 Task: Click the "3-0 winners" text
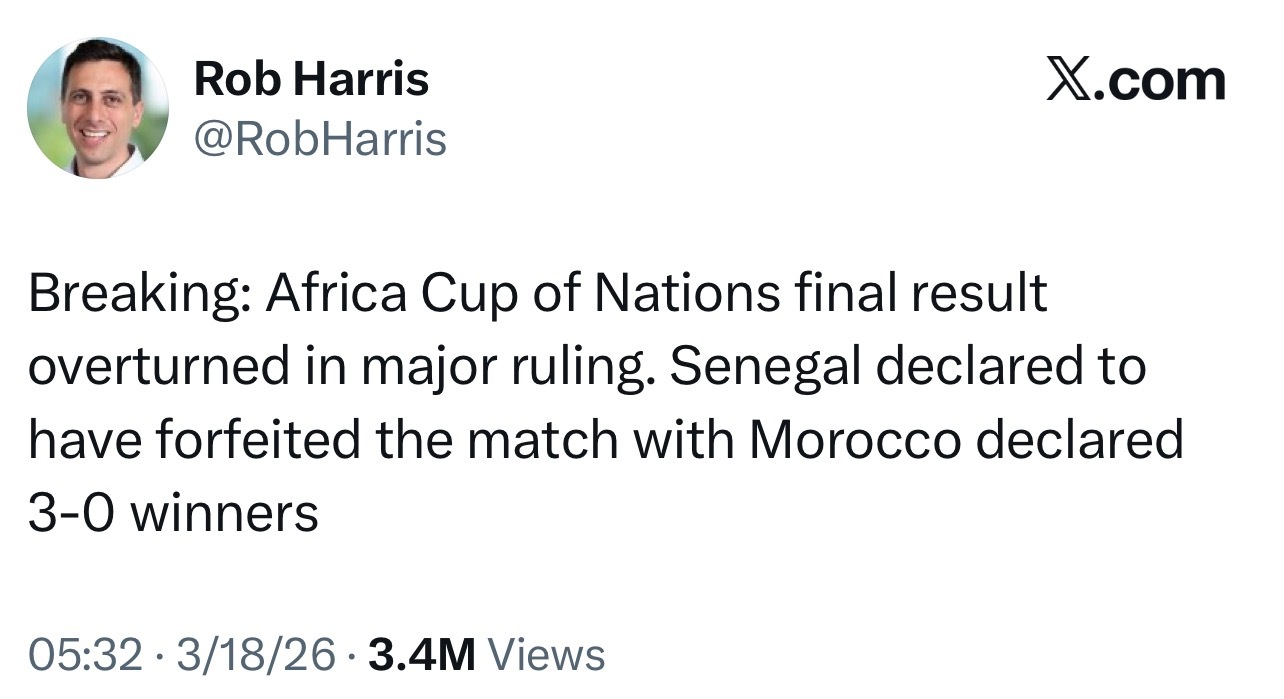point(173,514)
